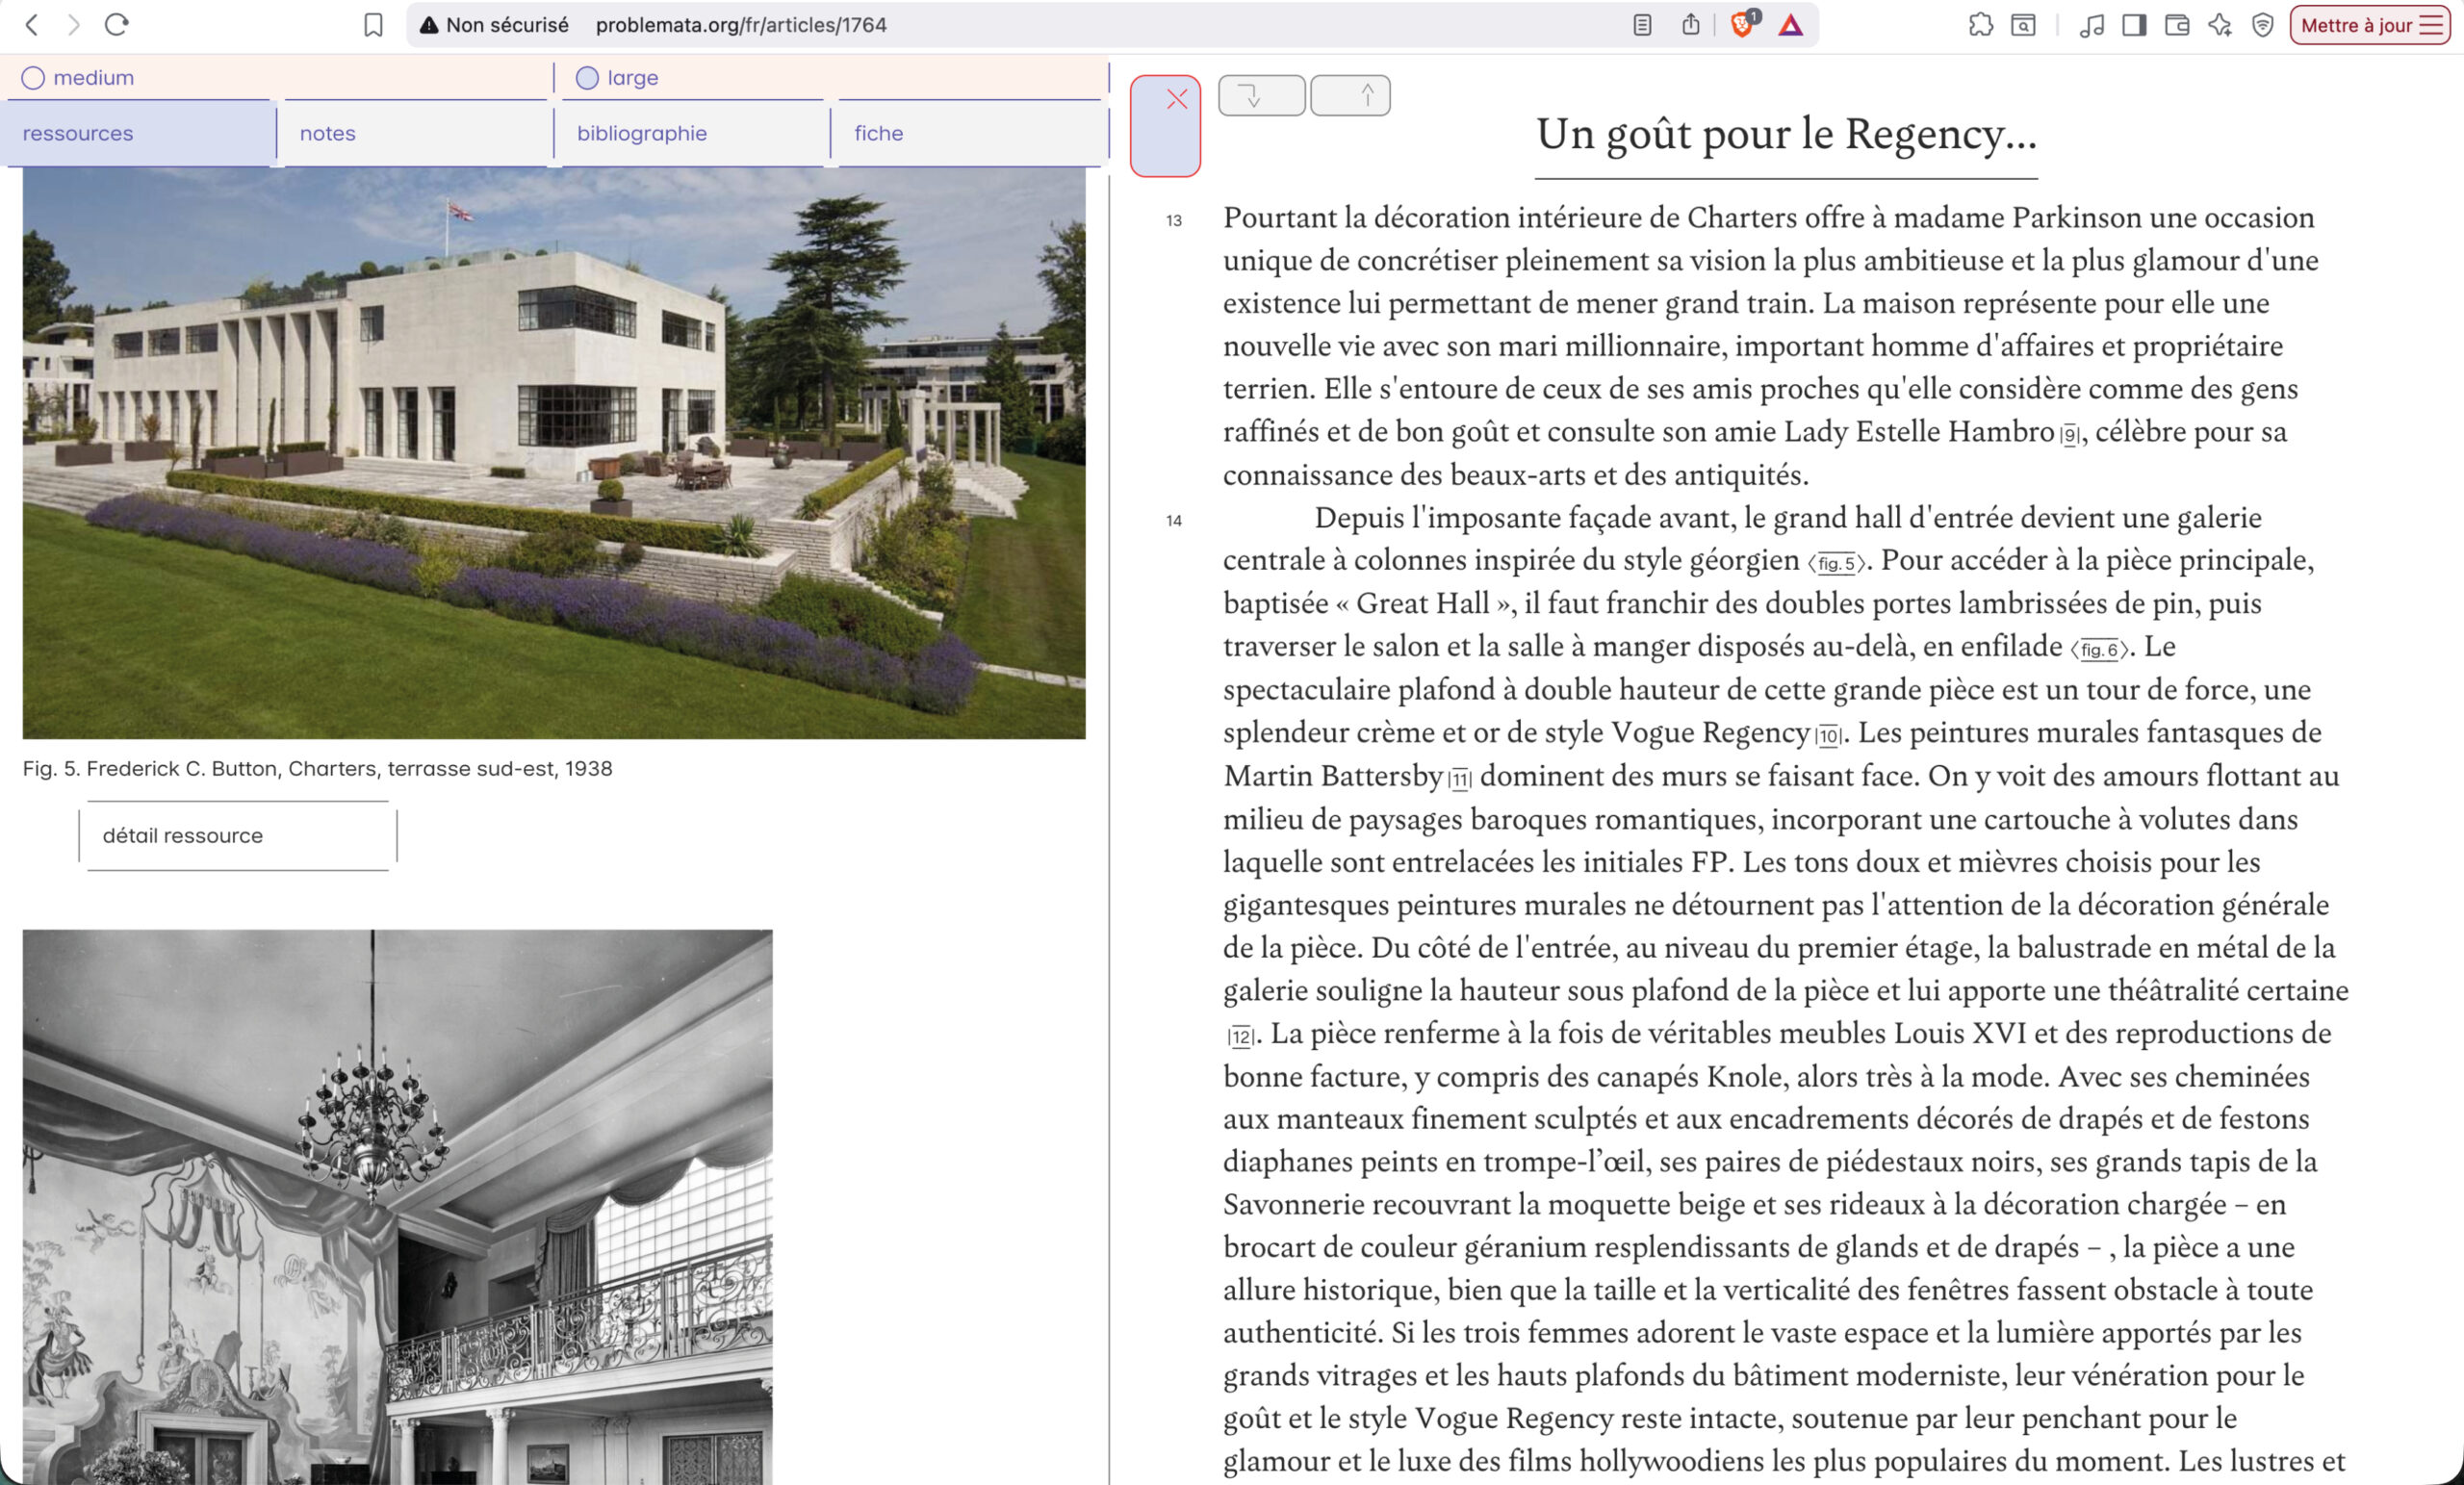
Task: Select the medium size radio button
Action: point(33,78)
